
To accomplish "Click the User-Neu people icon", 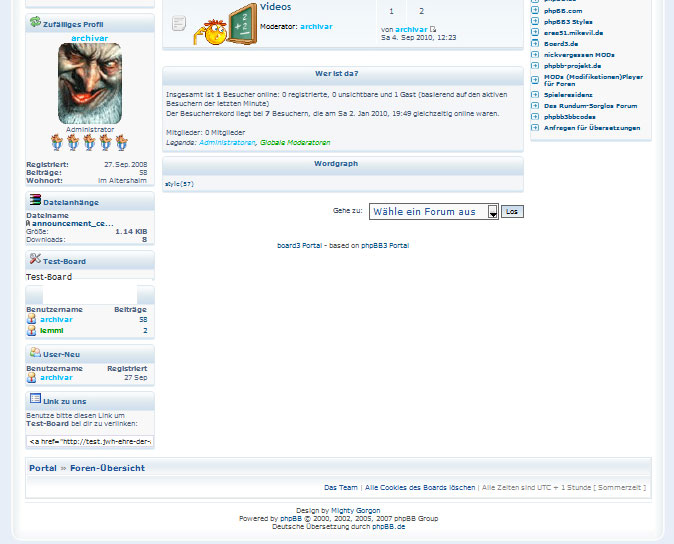I will (x=35, y=353).
